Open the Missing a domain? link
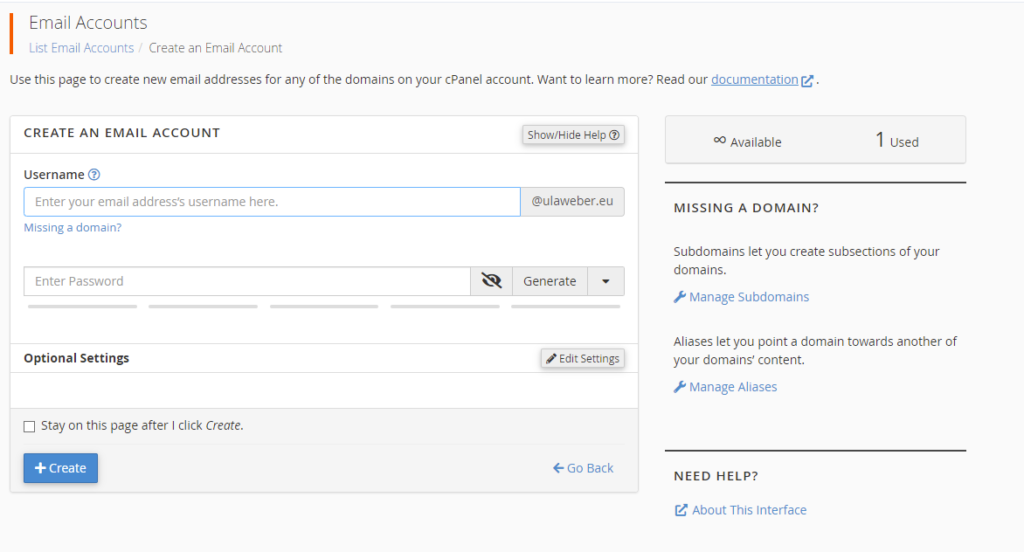This screenshot has width=1024, height=552. click(72, 227)
